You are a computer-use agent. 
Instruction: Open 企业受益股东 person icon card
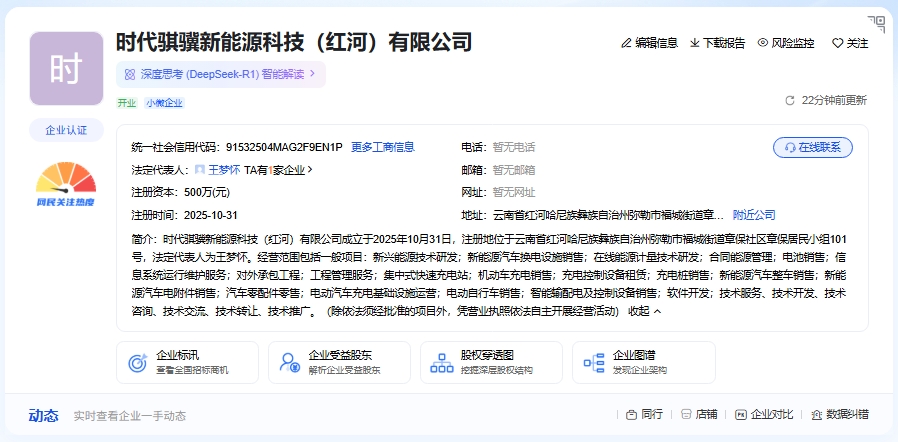(x=290, y=362)
